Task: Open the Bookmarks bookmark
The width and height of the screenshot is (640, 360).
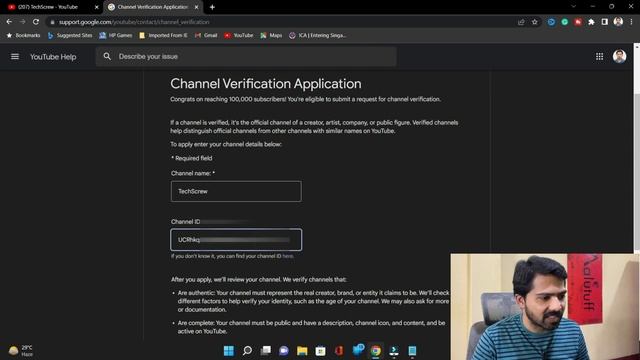Action: tap(23, 36)
